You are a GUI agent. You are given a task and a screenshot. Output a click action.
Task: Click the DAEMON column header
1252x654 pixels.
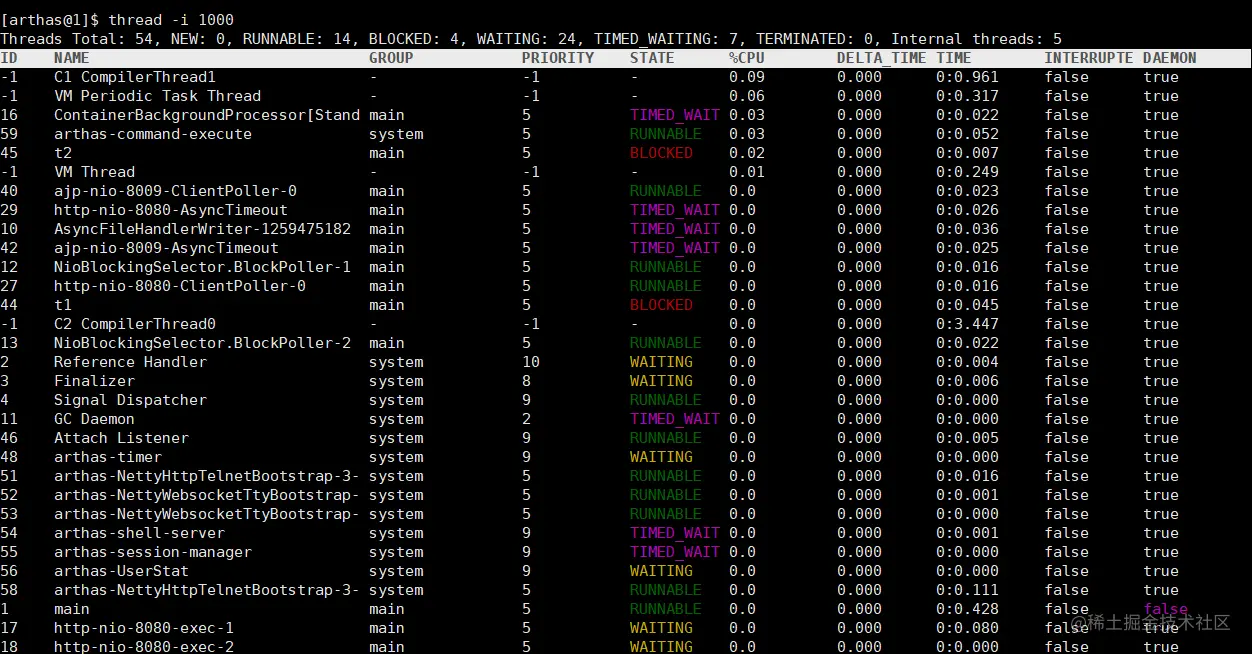point(1170,57)
